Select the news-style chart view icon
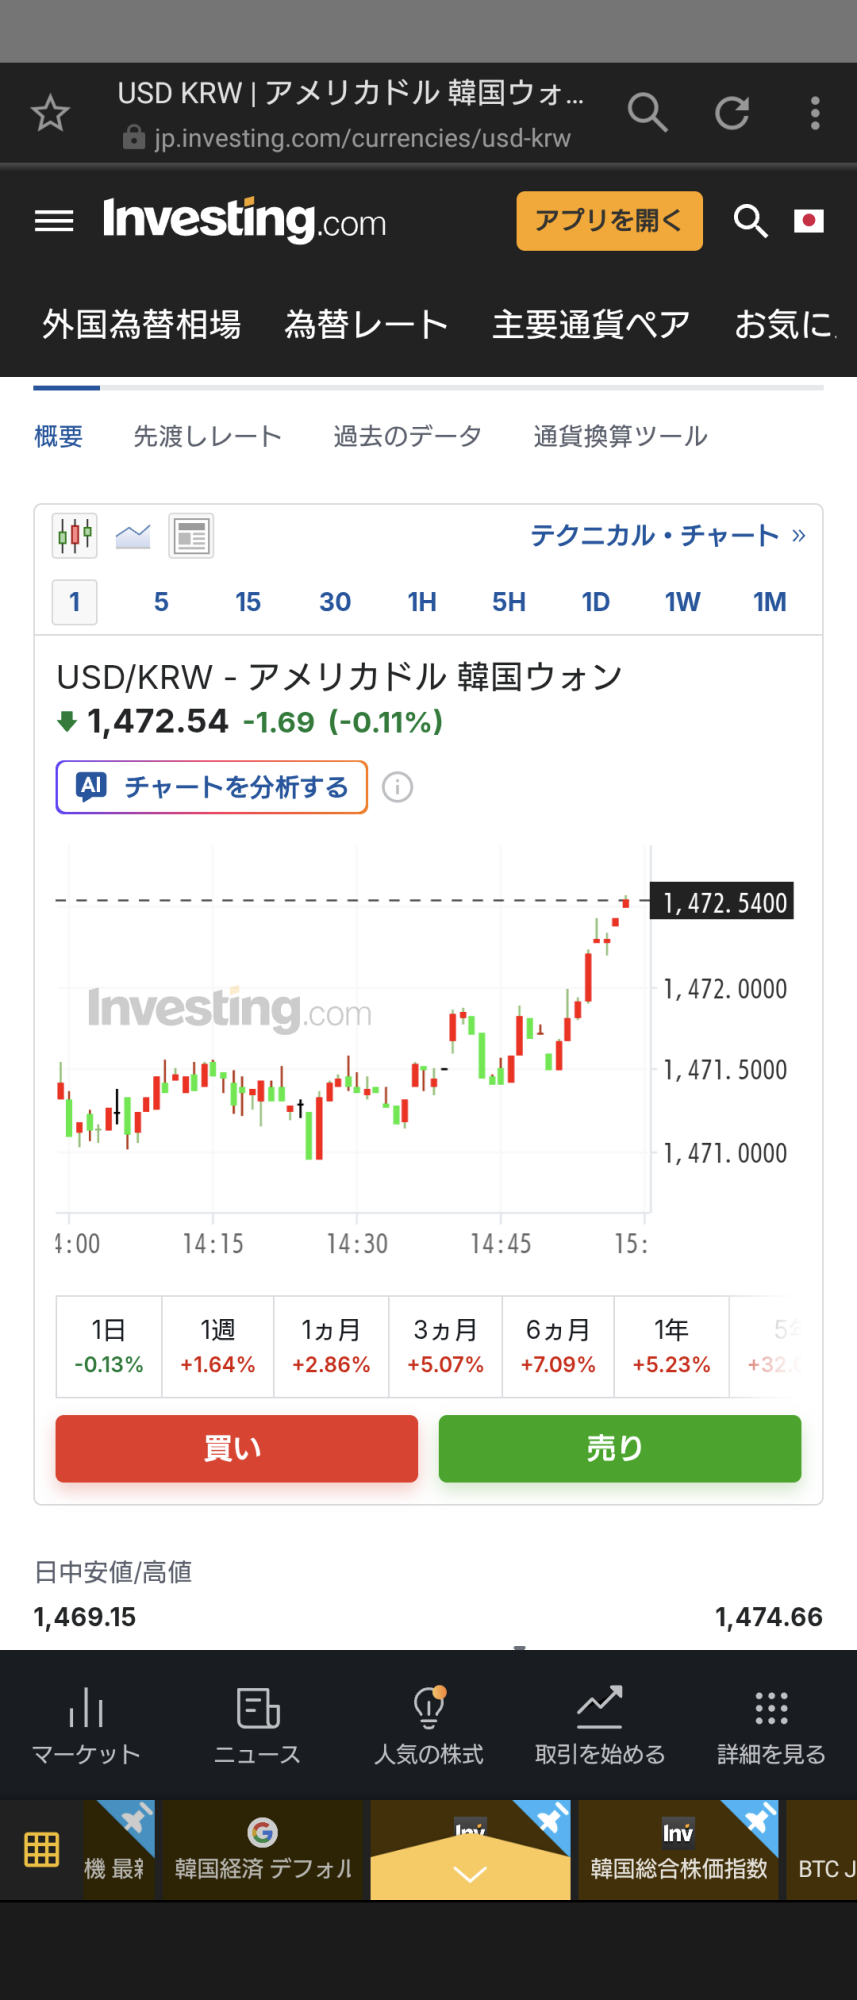 [x=191, y=536]
